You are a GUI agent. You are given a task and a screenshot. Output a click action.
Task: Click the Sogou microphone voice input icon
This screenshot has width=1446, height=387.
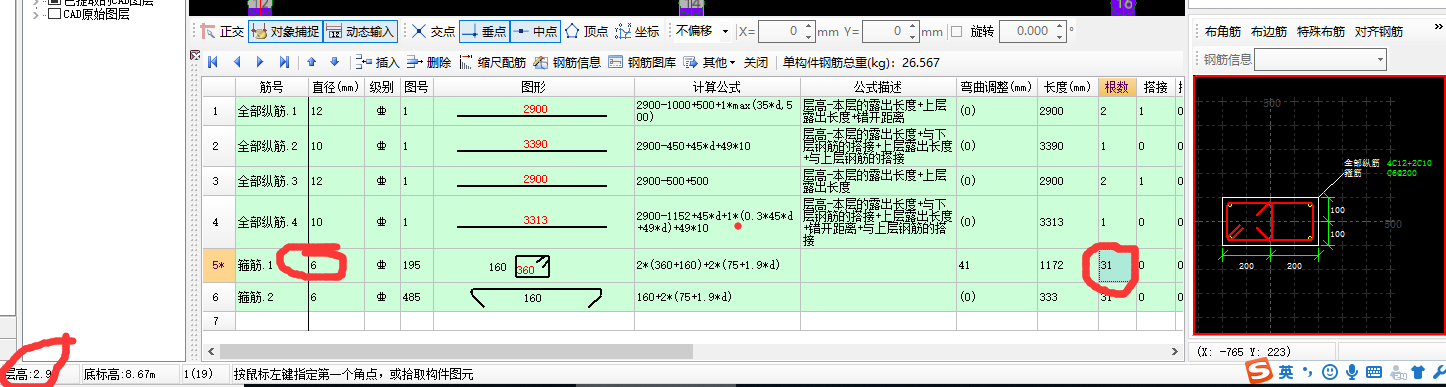coord(1352,372)
